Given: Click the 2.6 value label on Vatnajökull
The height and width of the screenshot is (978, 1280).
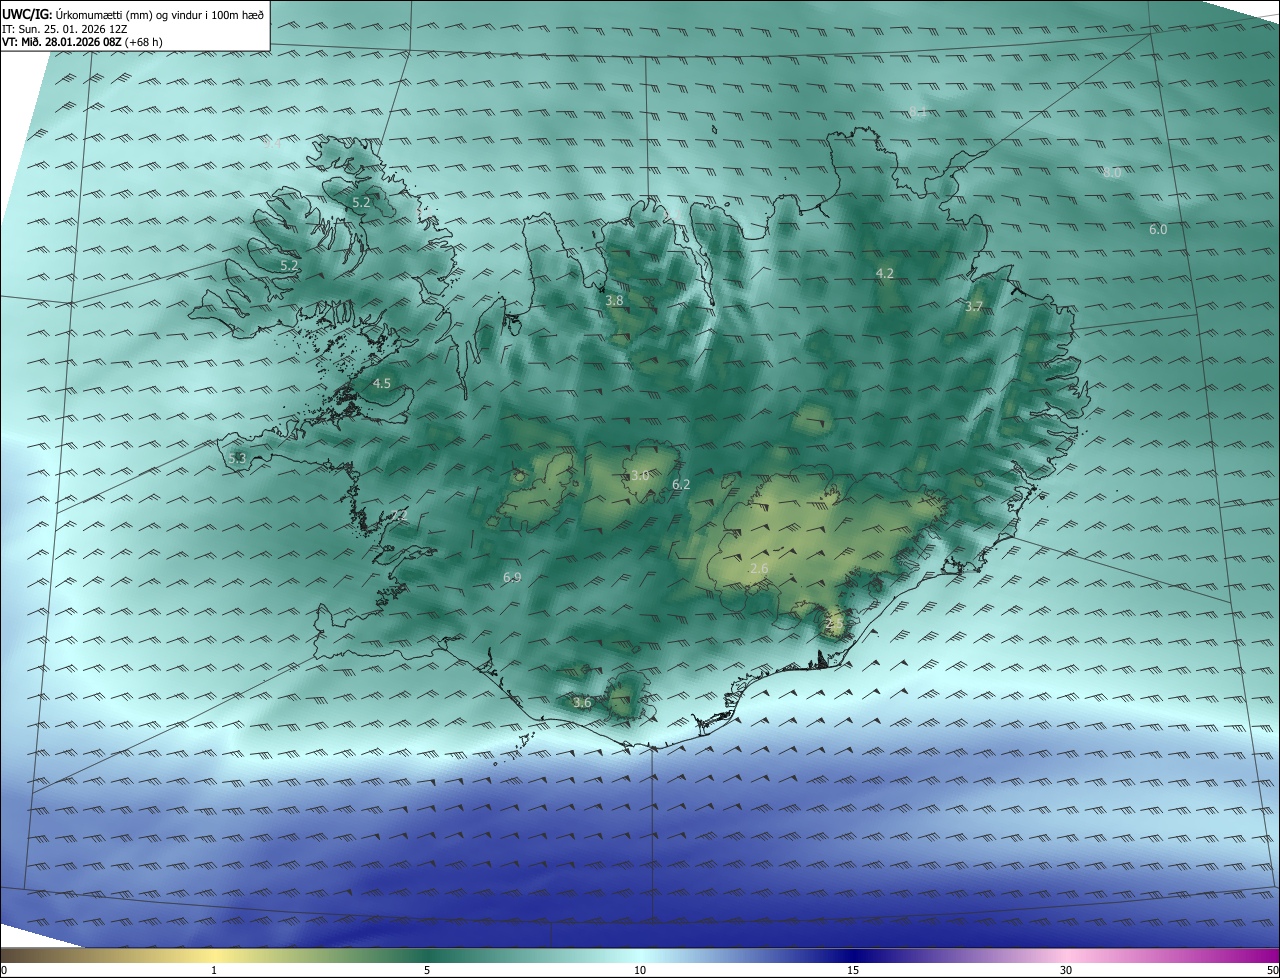Looking at the screenshot, I should pyautogui.click(x=759, y=569).
